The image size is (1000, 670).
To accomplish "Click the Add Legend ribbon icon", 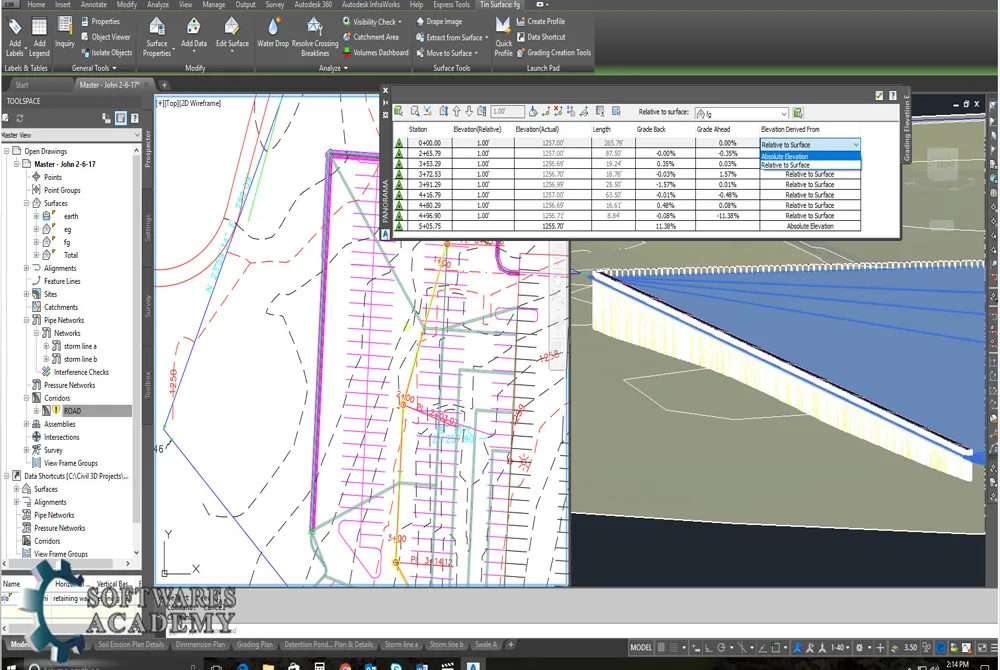I will click(39, 37).
